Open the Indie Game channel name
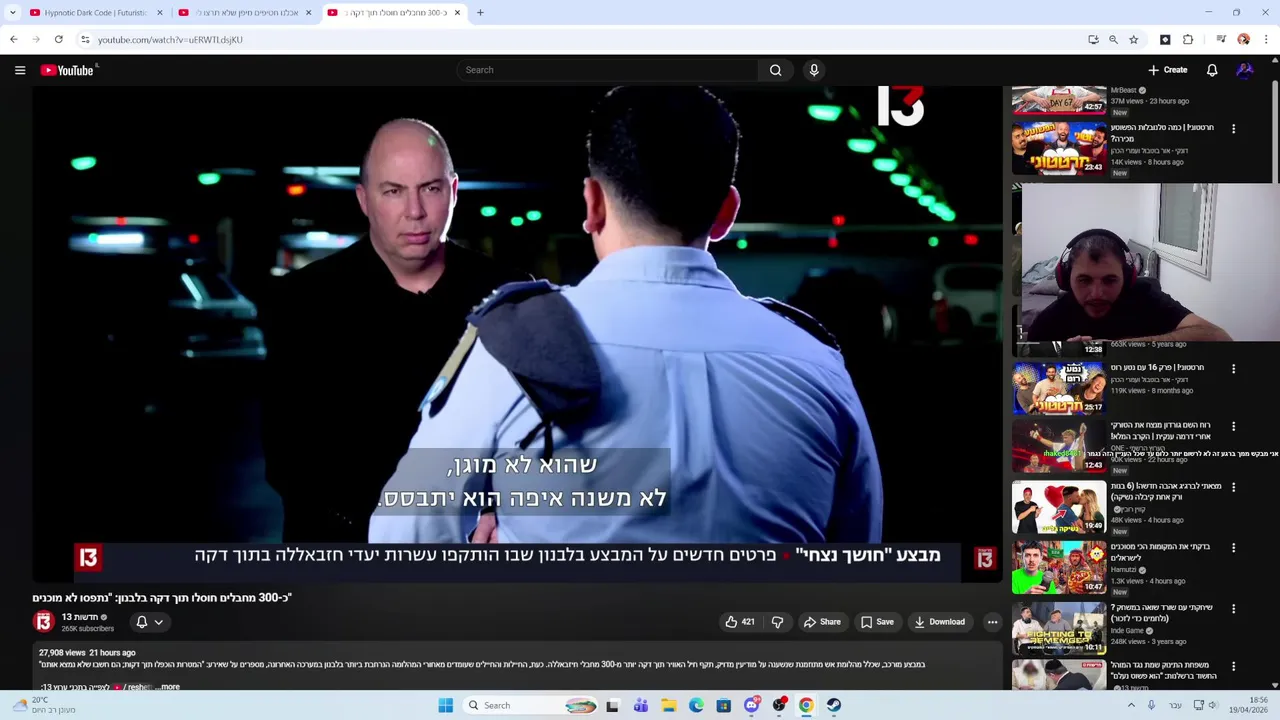Viewport: 1280px width, 720px height. (x=1128, y=631)
